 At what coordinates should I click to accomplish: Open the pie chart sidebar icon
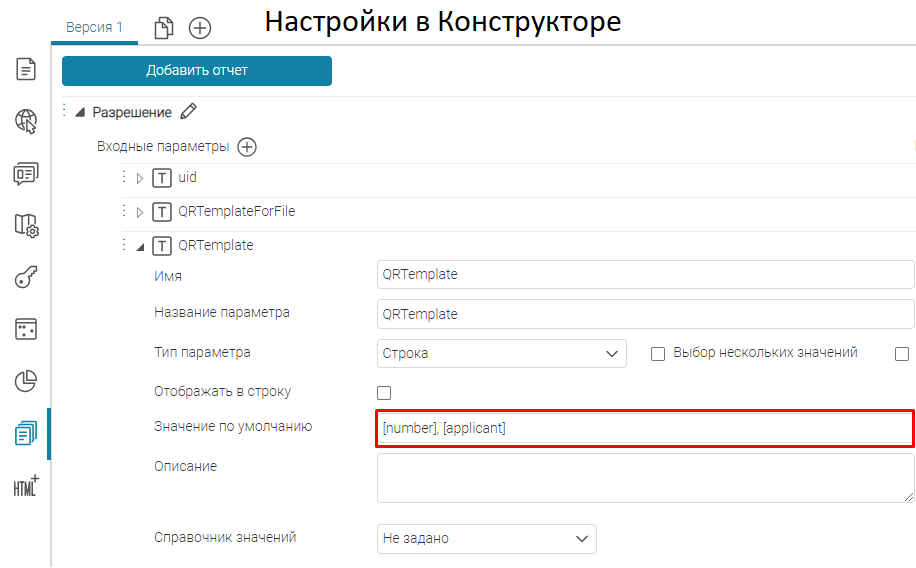[26, 381]
